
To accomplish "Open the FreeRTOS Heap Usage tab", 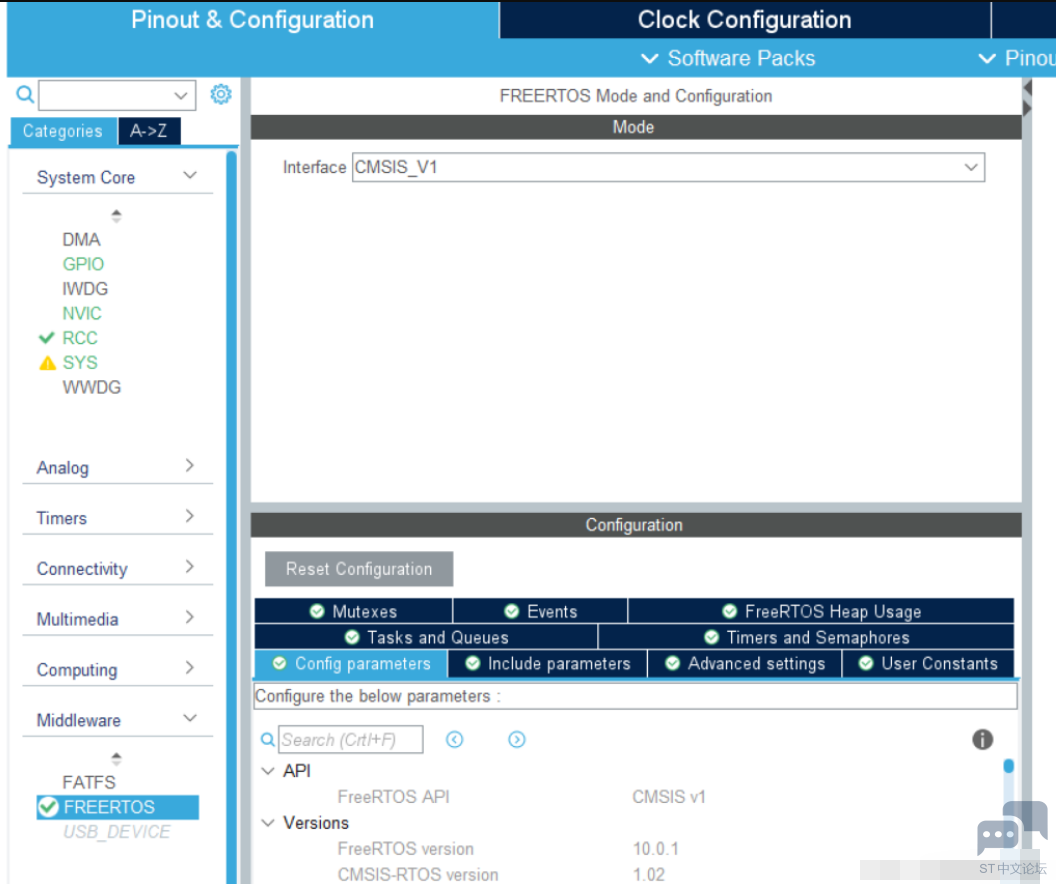I will pyautogui.click(x=821, y=611).
